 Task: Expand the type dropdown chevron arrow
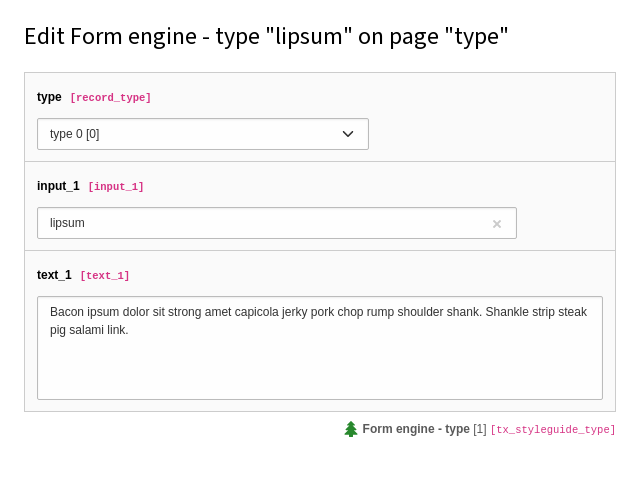click(x=348, y=134)
